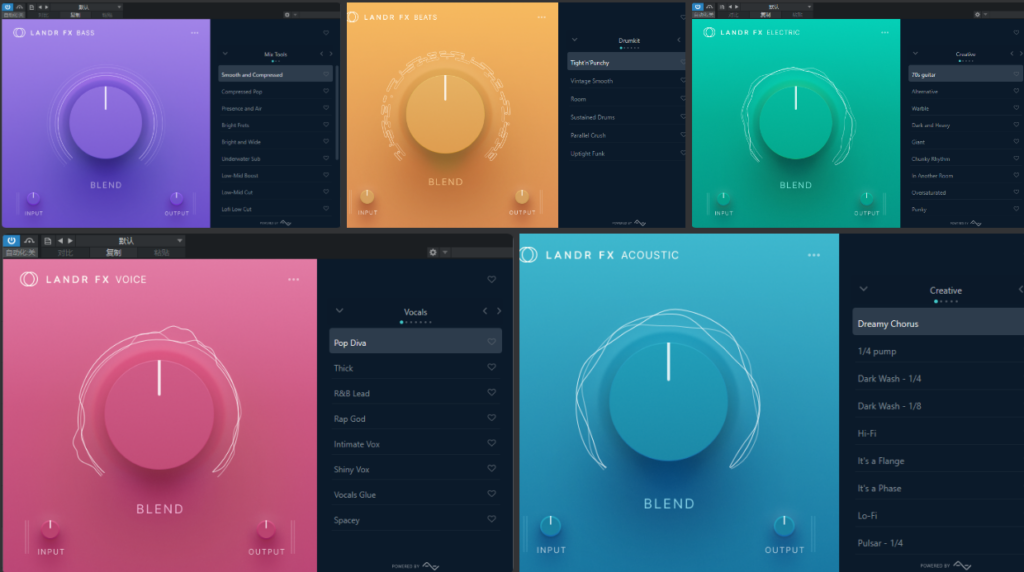The height and width of the screenshot is (572, 1024).
Task: Open the Voice window settings gear
Action: pyautogui.click(x=432, y=252)
